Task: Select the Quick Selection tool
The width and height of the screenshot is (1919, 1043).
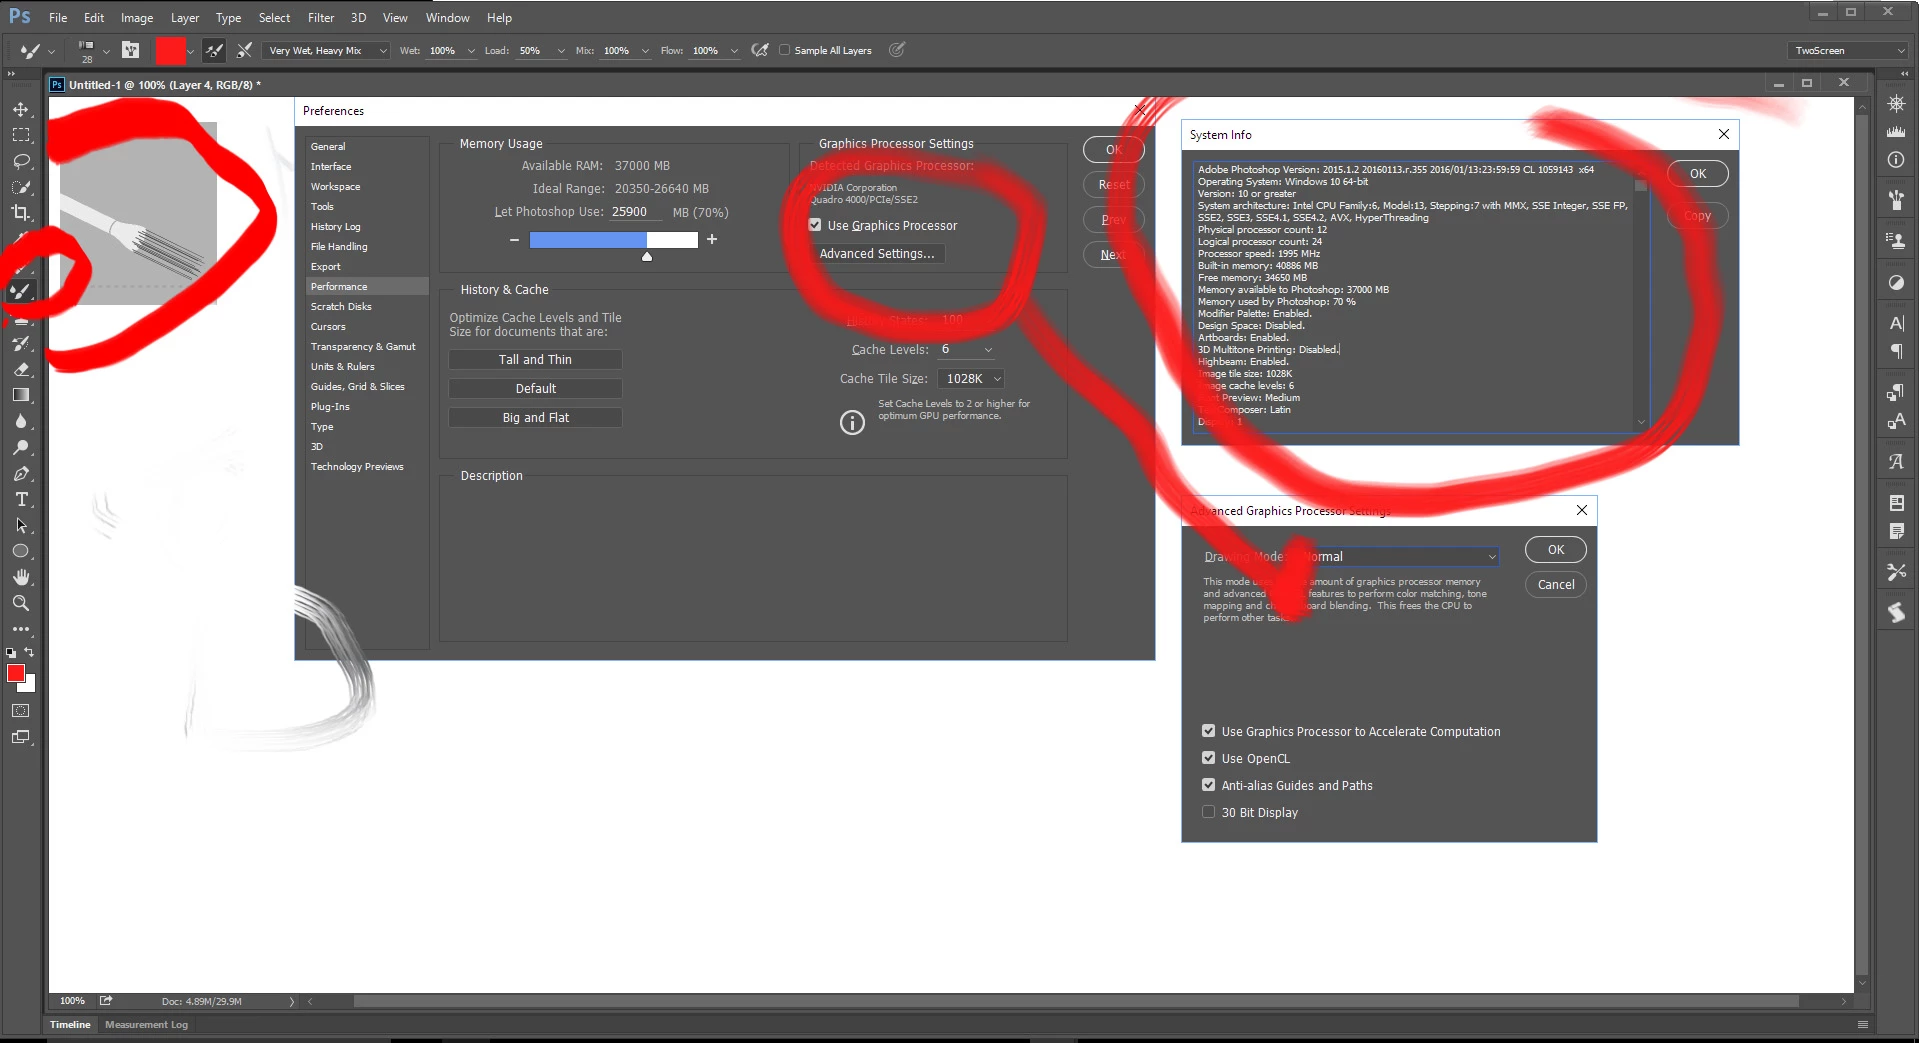Action: (x=21, y=187)
